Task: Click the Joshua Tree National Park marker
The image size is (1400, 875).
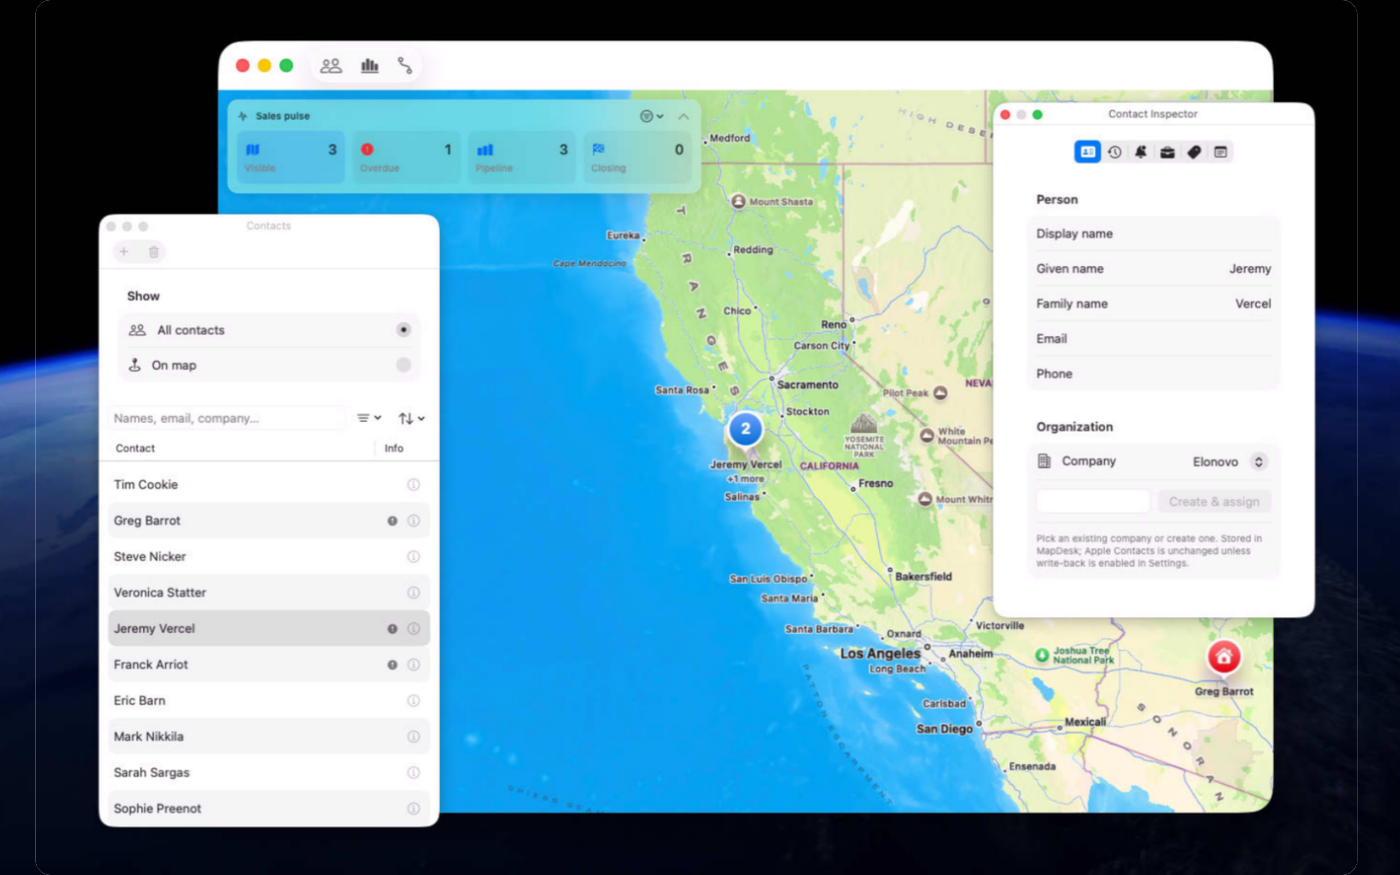Action: (x=1042, y=655)
